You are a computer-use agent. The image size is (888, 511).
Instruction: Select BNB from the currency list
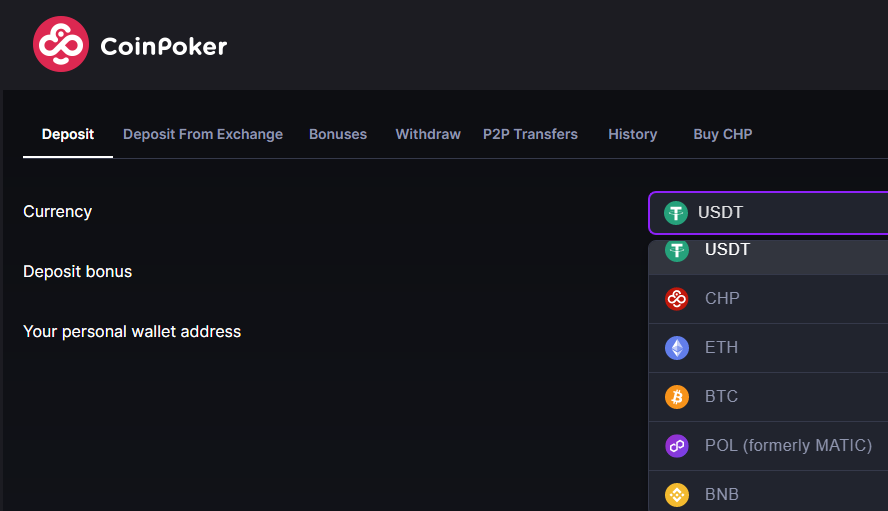coord(769,491)
